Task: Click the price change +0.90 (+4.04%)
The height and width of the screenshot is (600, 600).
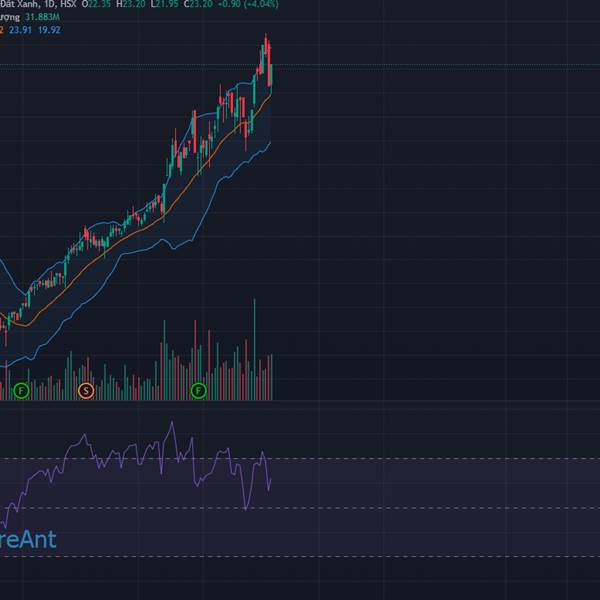Action: click(248, 4)
